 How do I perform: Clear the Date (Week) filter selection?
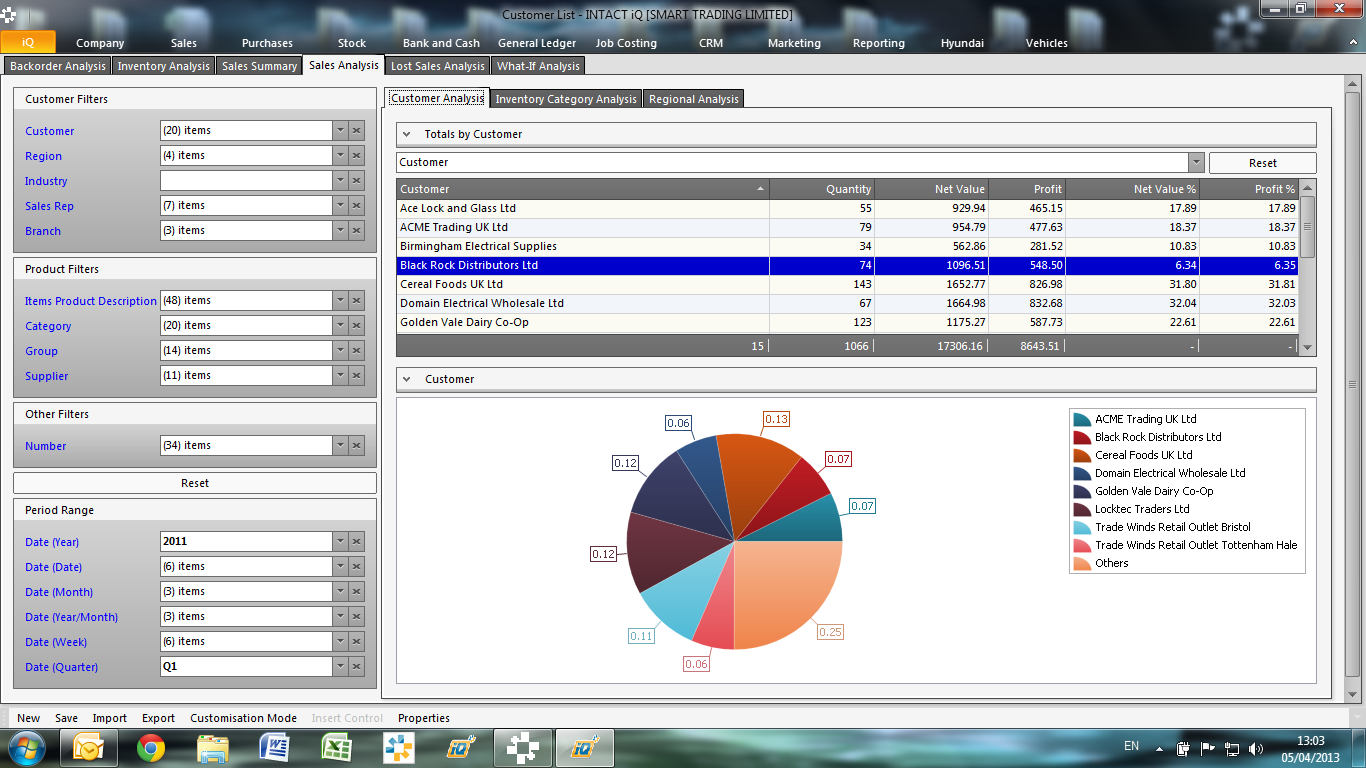coord(357,641)
